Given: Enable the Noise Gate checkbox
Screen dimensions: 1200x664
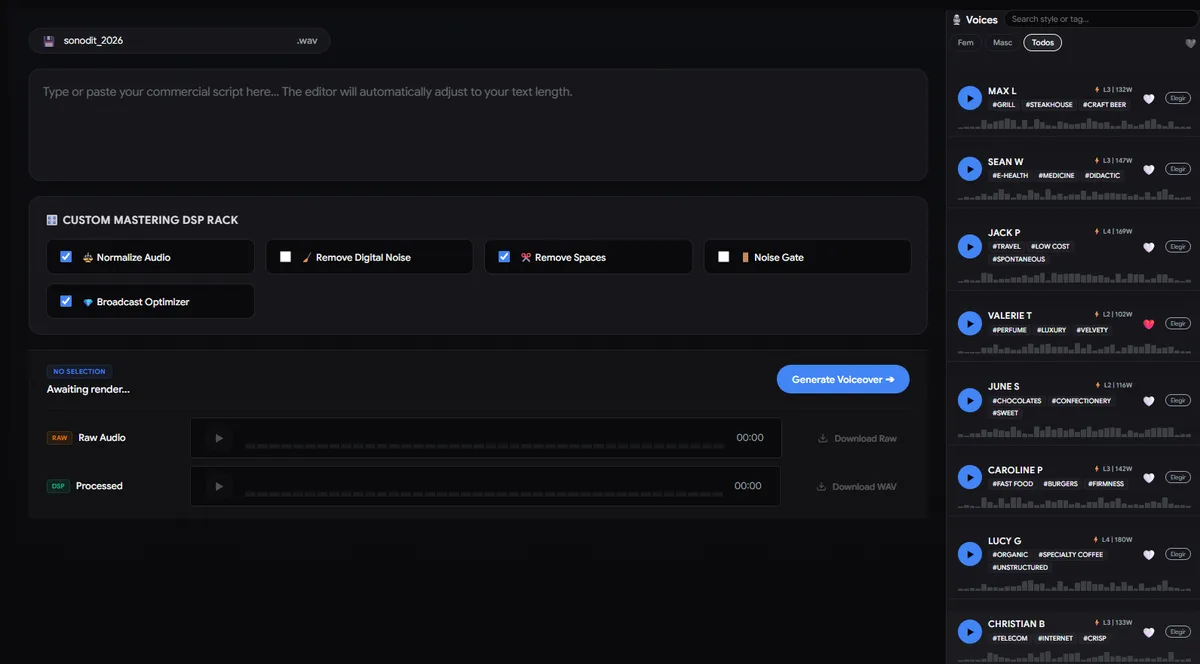Looking at the screenshot, I should tap(723, 257).
